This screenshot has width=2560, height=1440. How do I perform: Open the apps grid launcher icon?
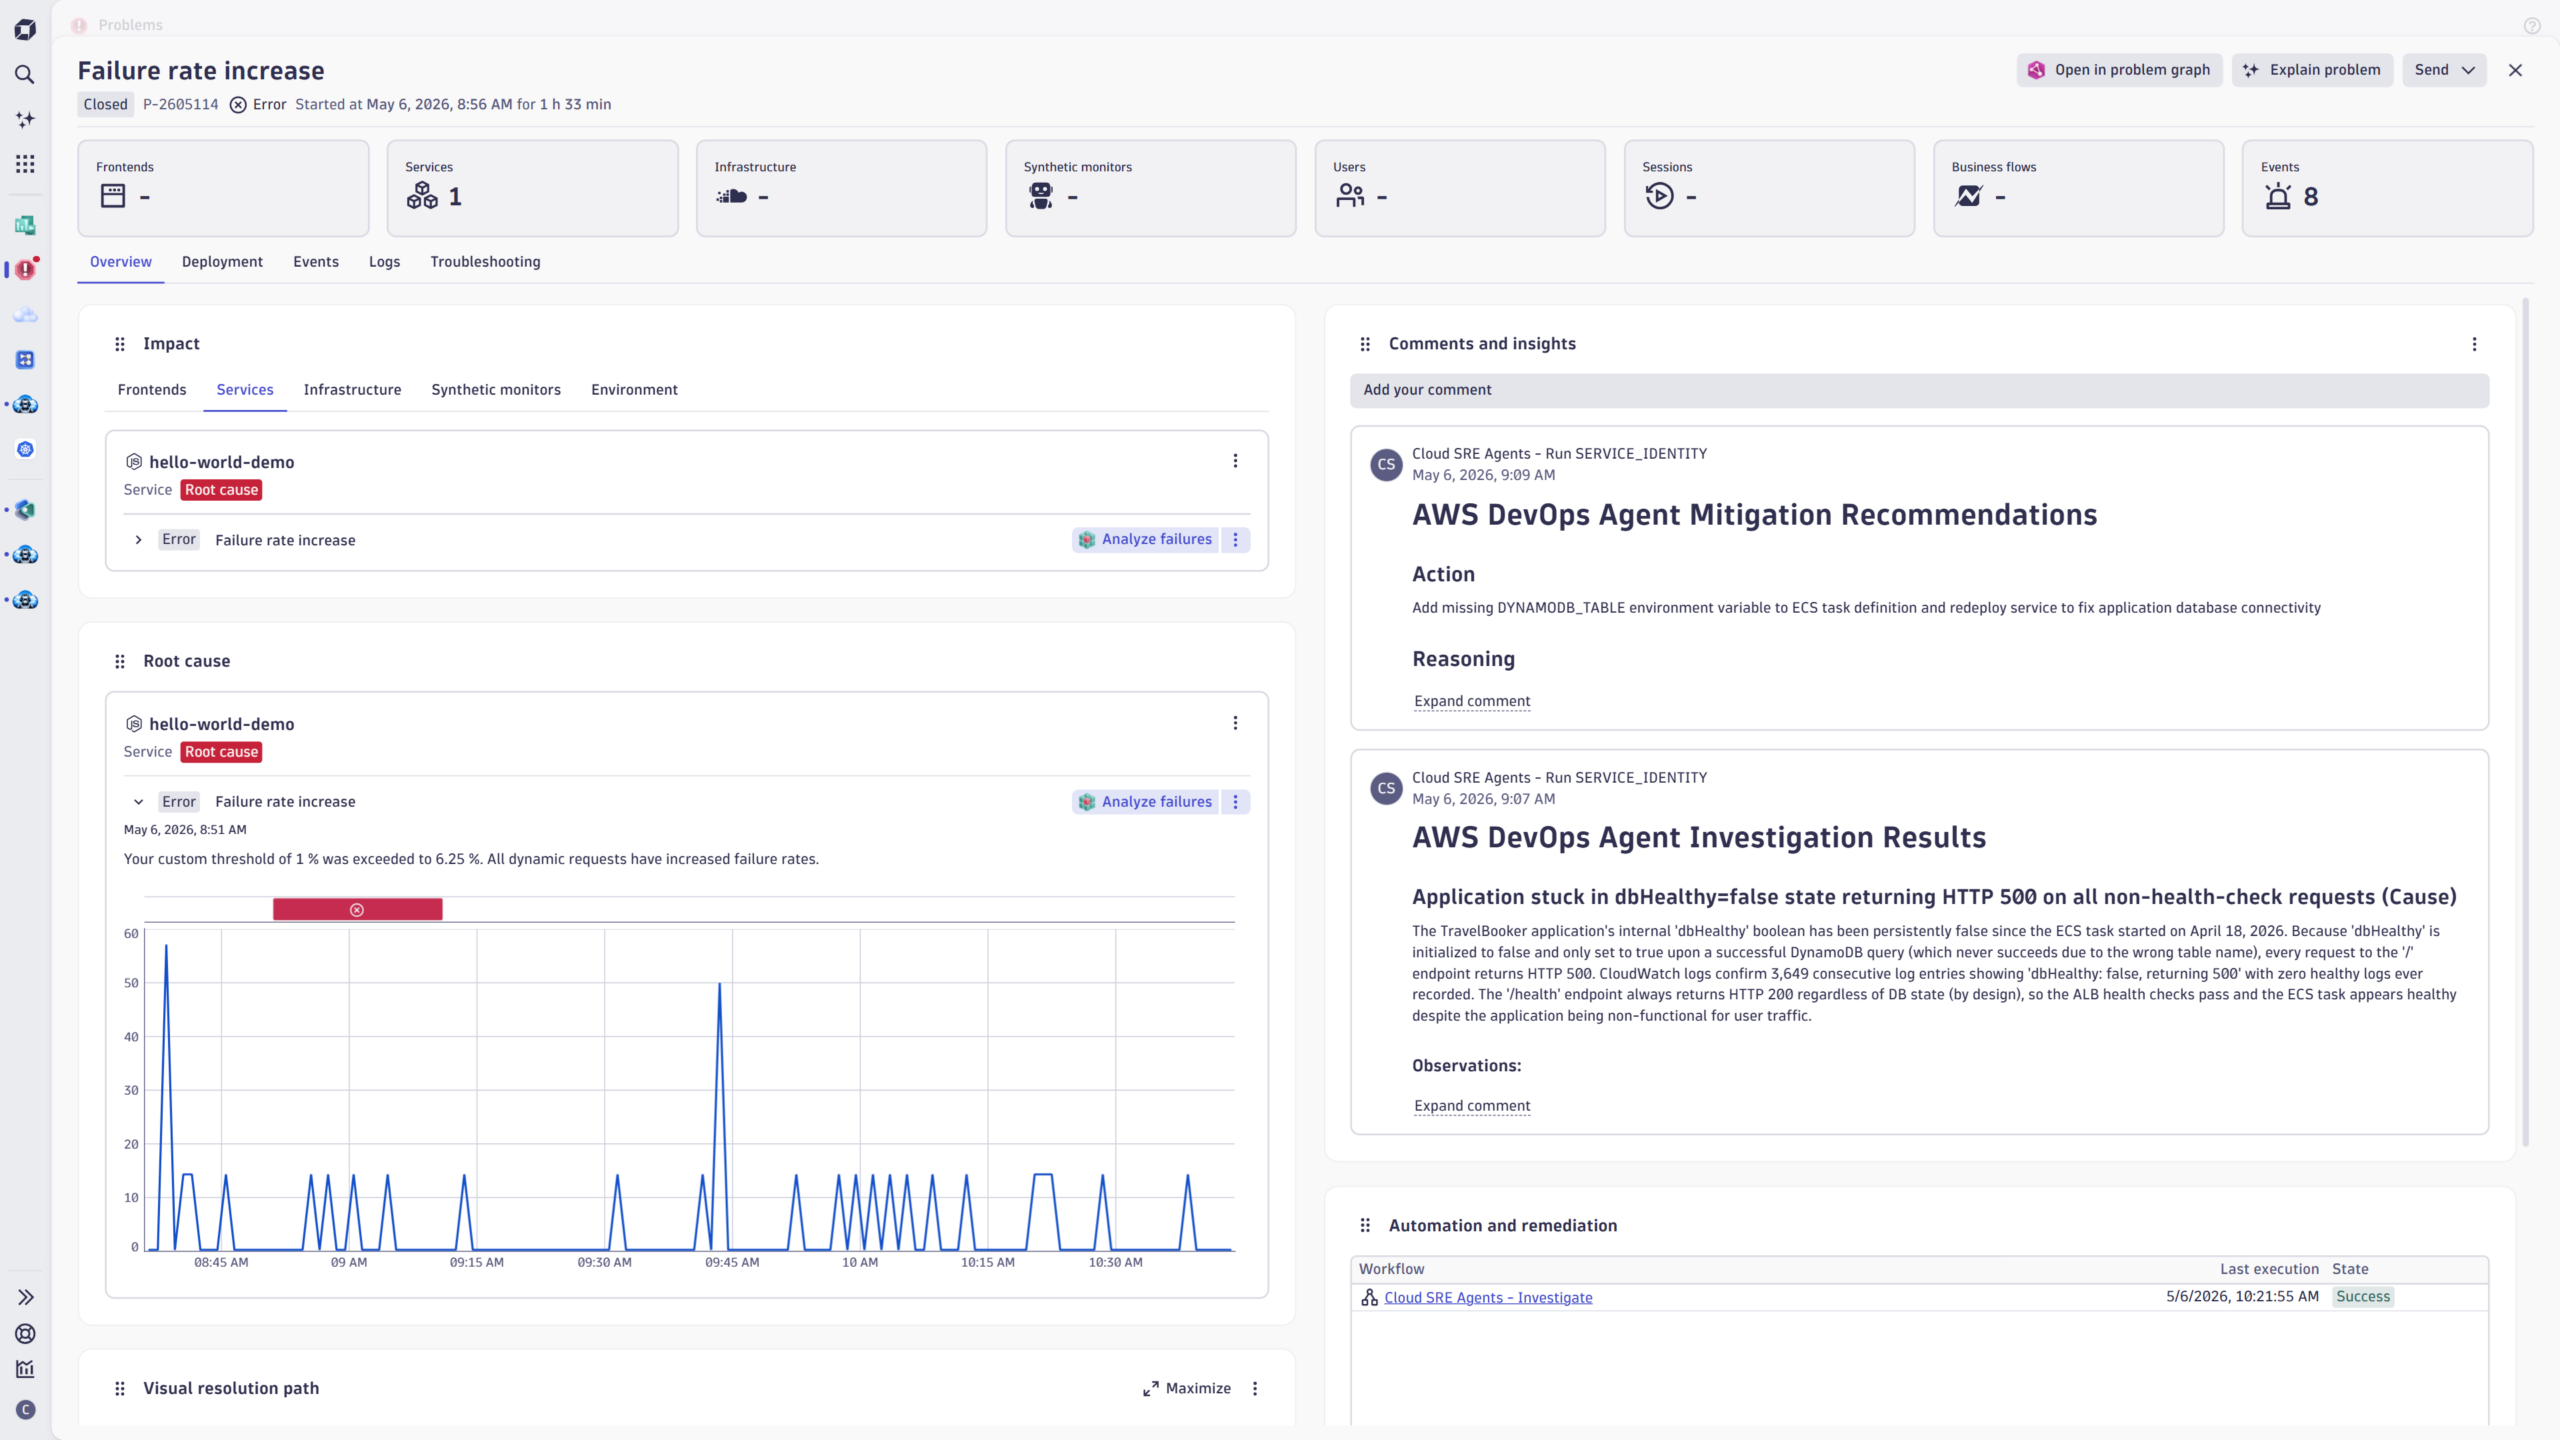(x=25, y=164)
